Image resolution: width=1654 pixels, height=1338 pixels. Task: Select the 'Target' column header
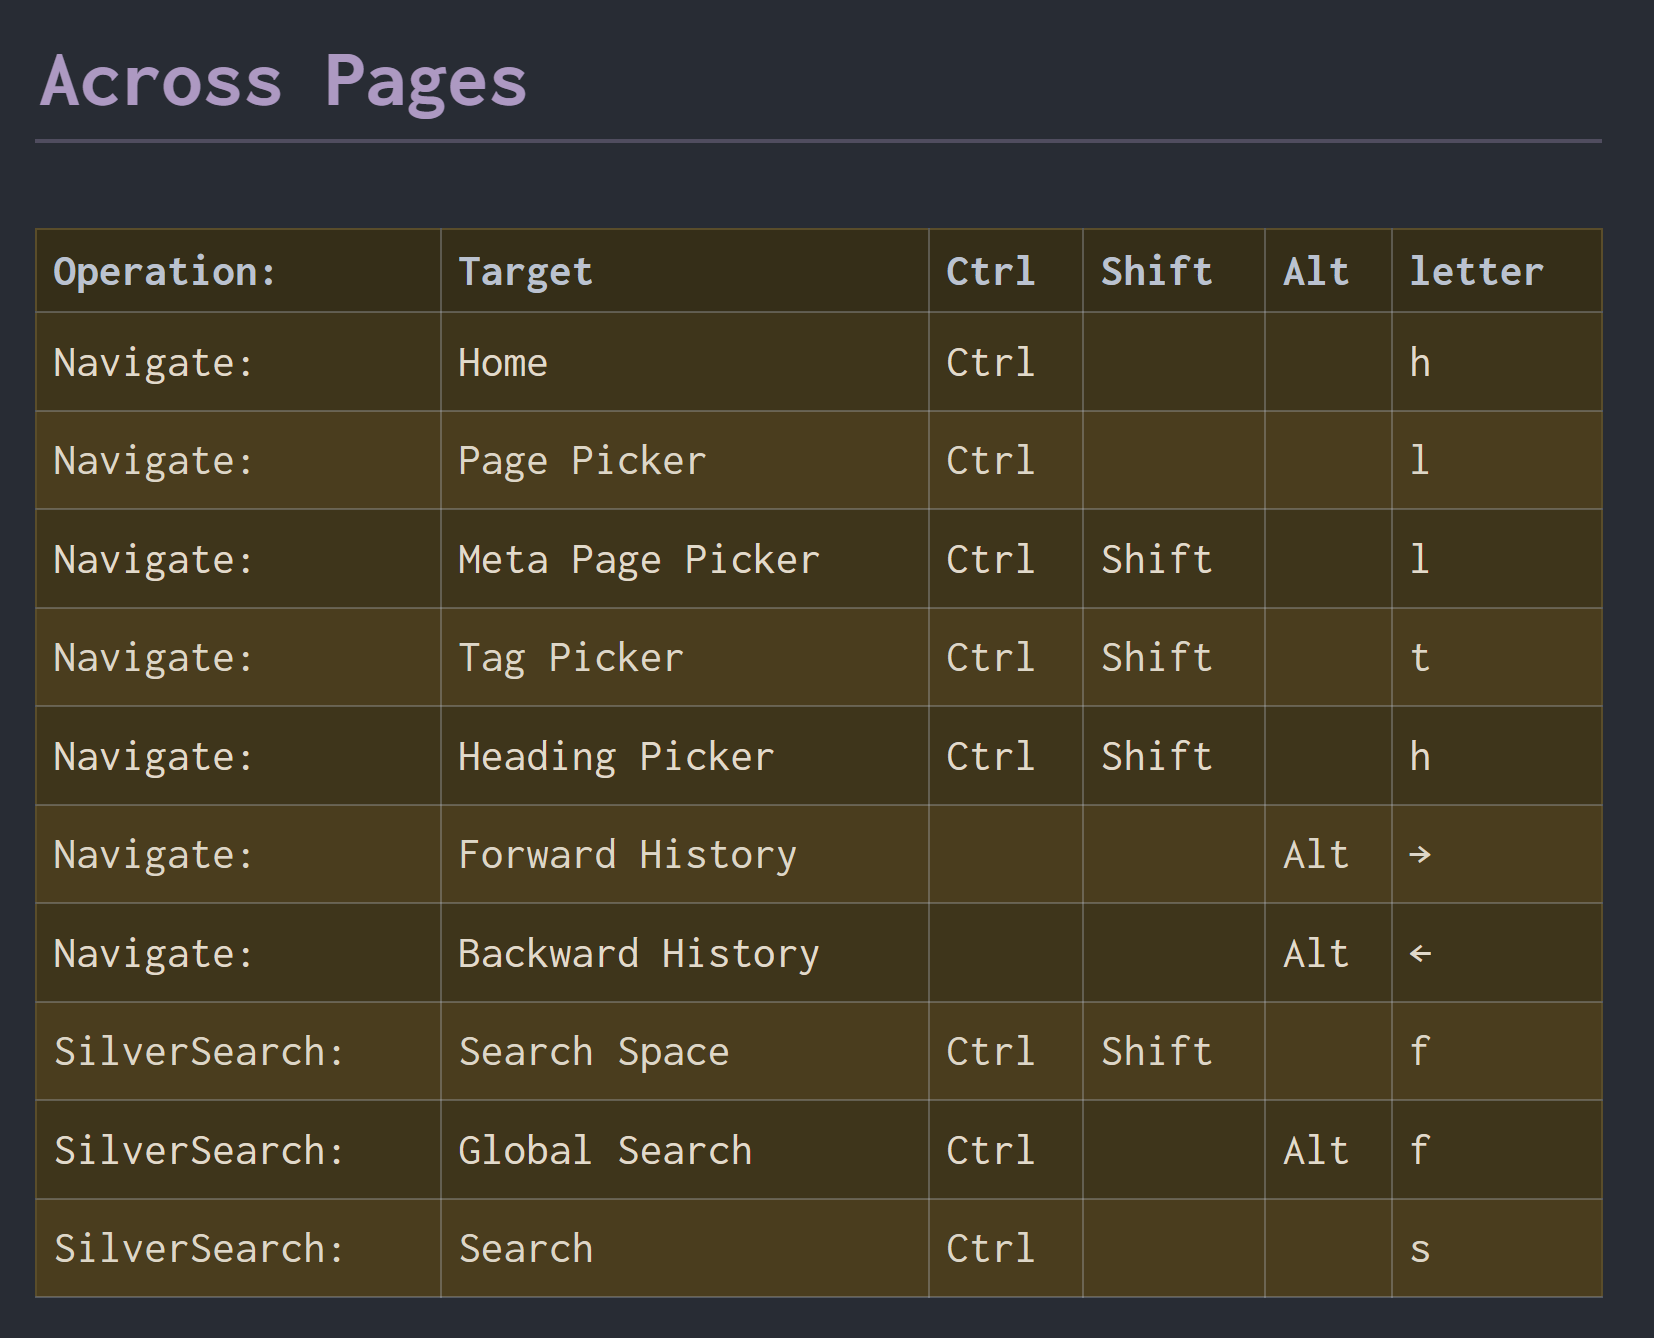click(525, 272)
